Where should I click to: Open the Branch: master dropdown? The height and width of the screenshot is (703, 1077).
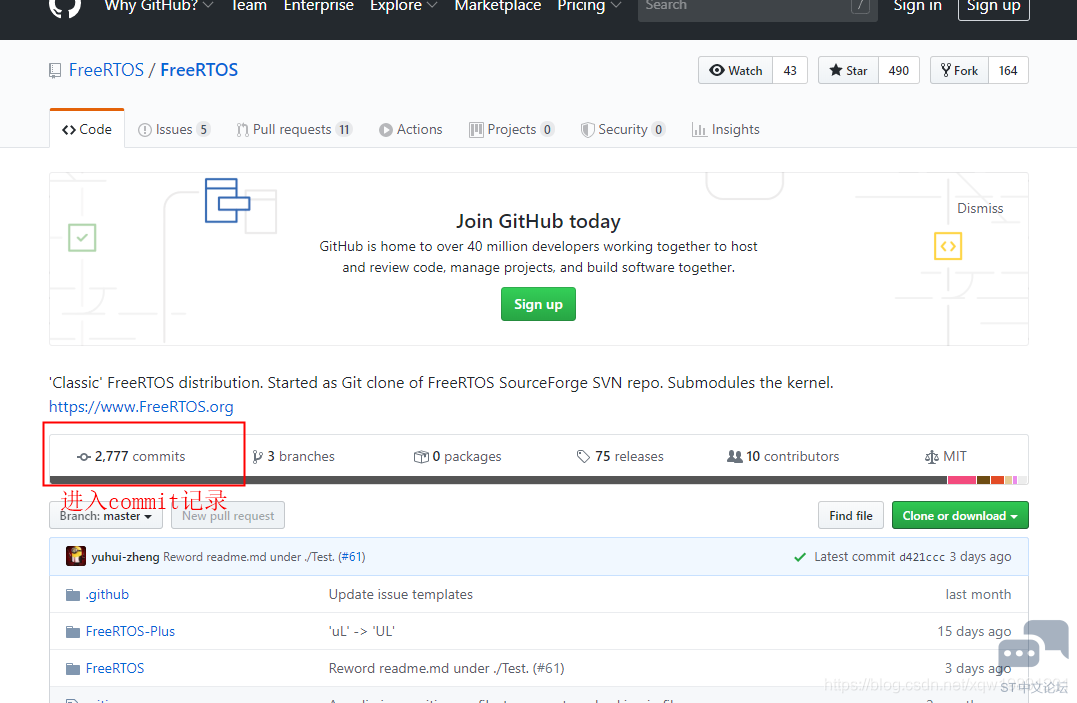point(106,515)
